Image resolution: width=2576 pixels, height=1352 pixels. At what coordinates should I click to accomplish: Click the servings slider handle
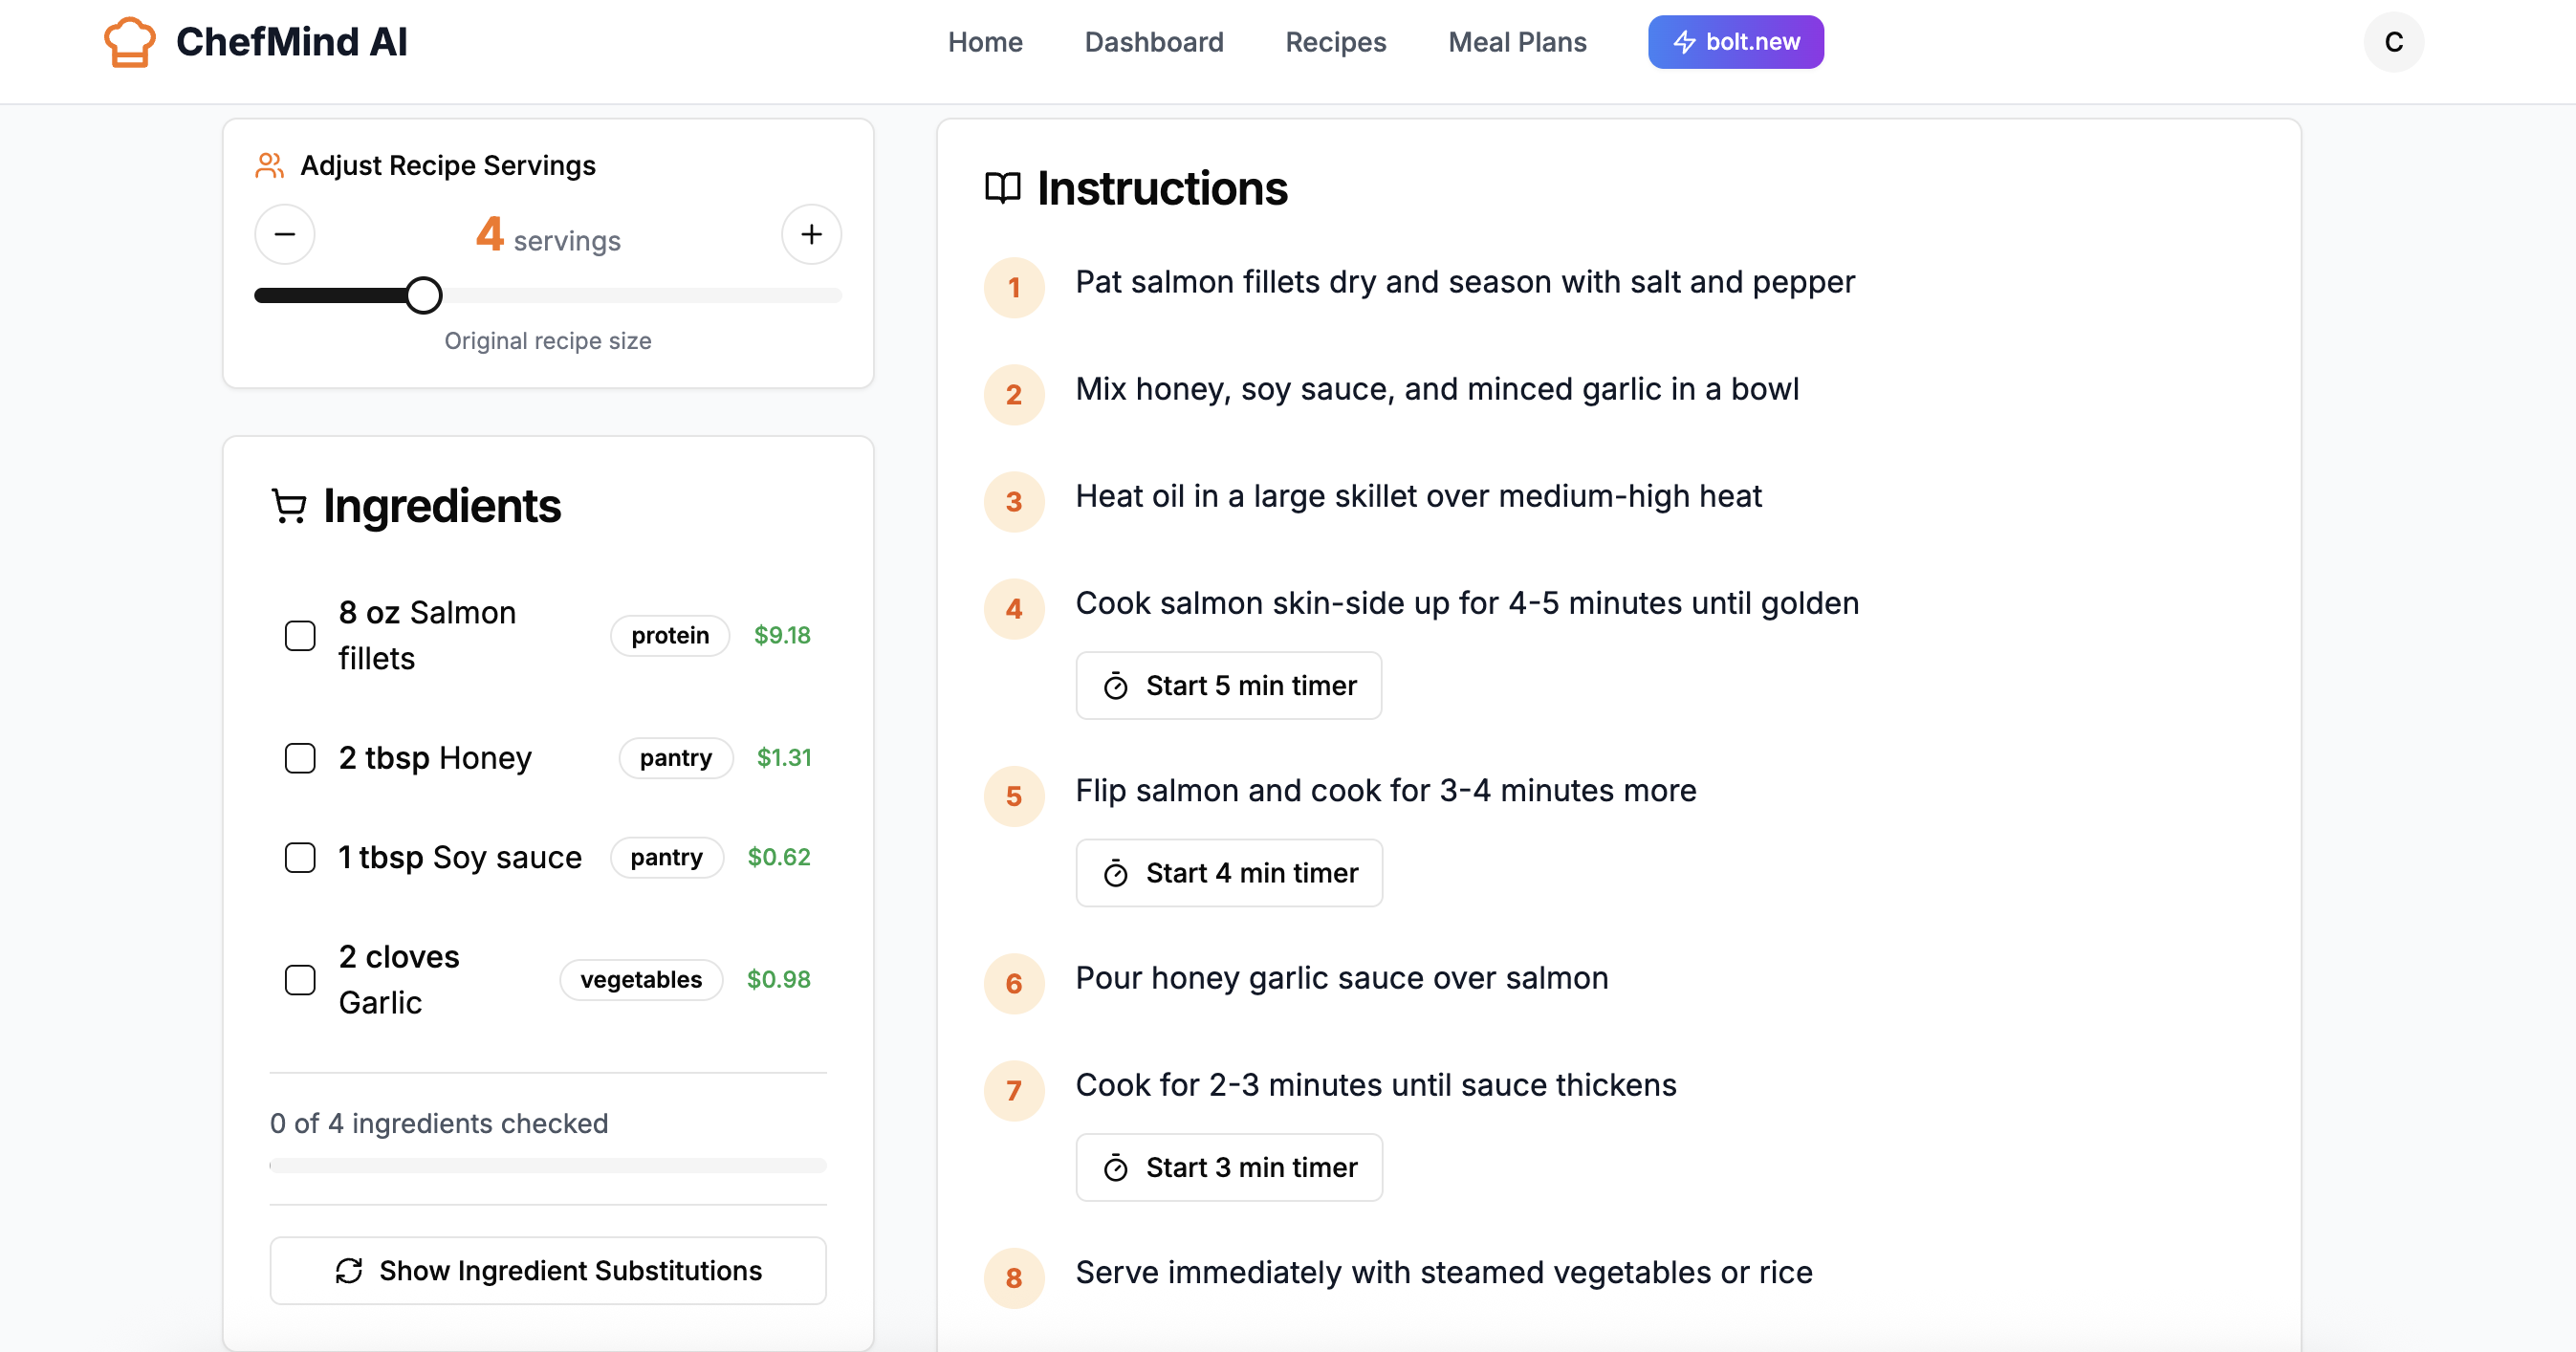coord(424,295)
